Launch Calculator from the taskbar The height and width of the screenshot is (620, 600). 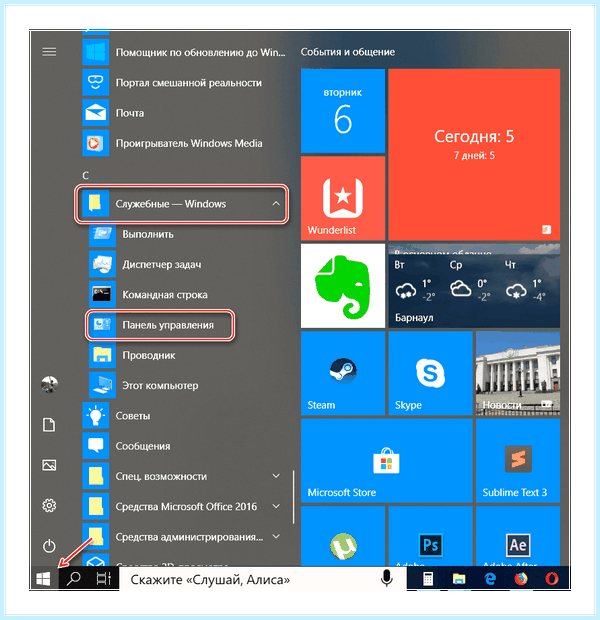(428, 579)
